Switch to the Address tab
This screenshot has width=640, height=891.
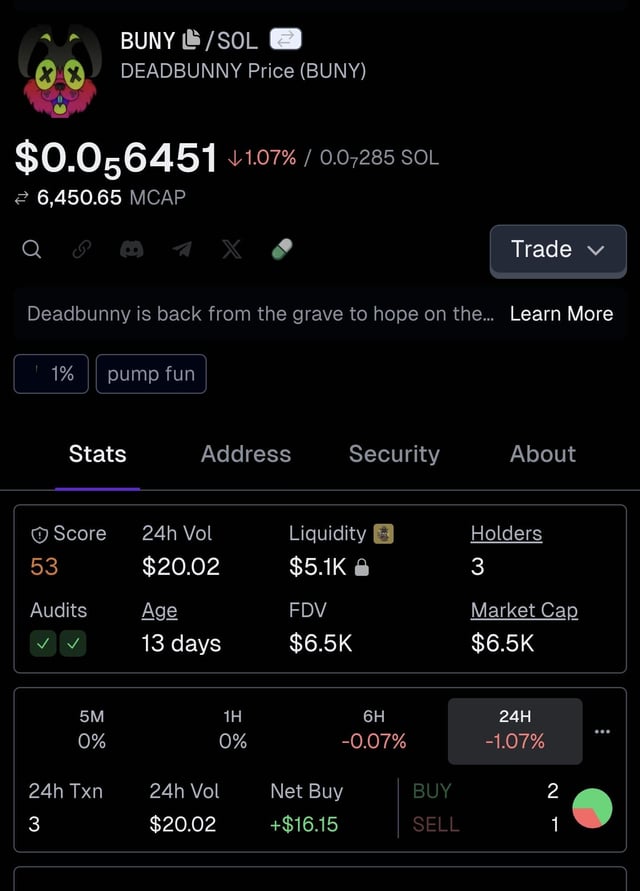246,454
